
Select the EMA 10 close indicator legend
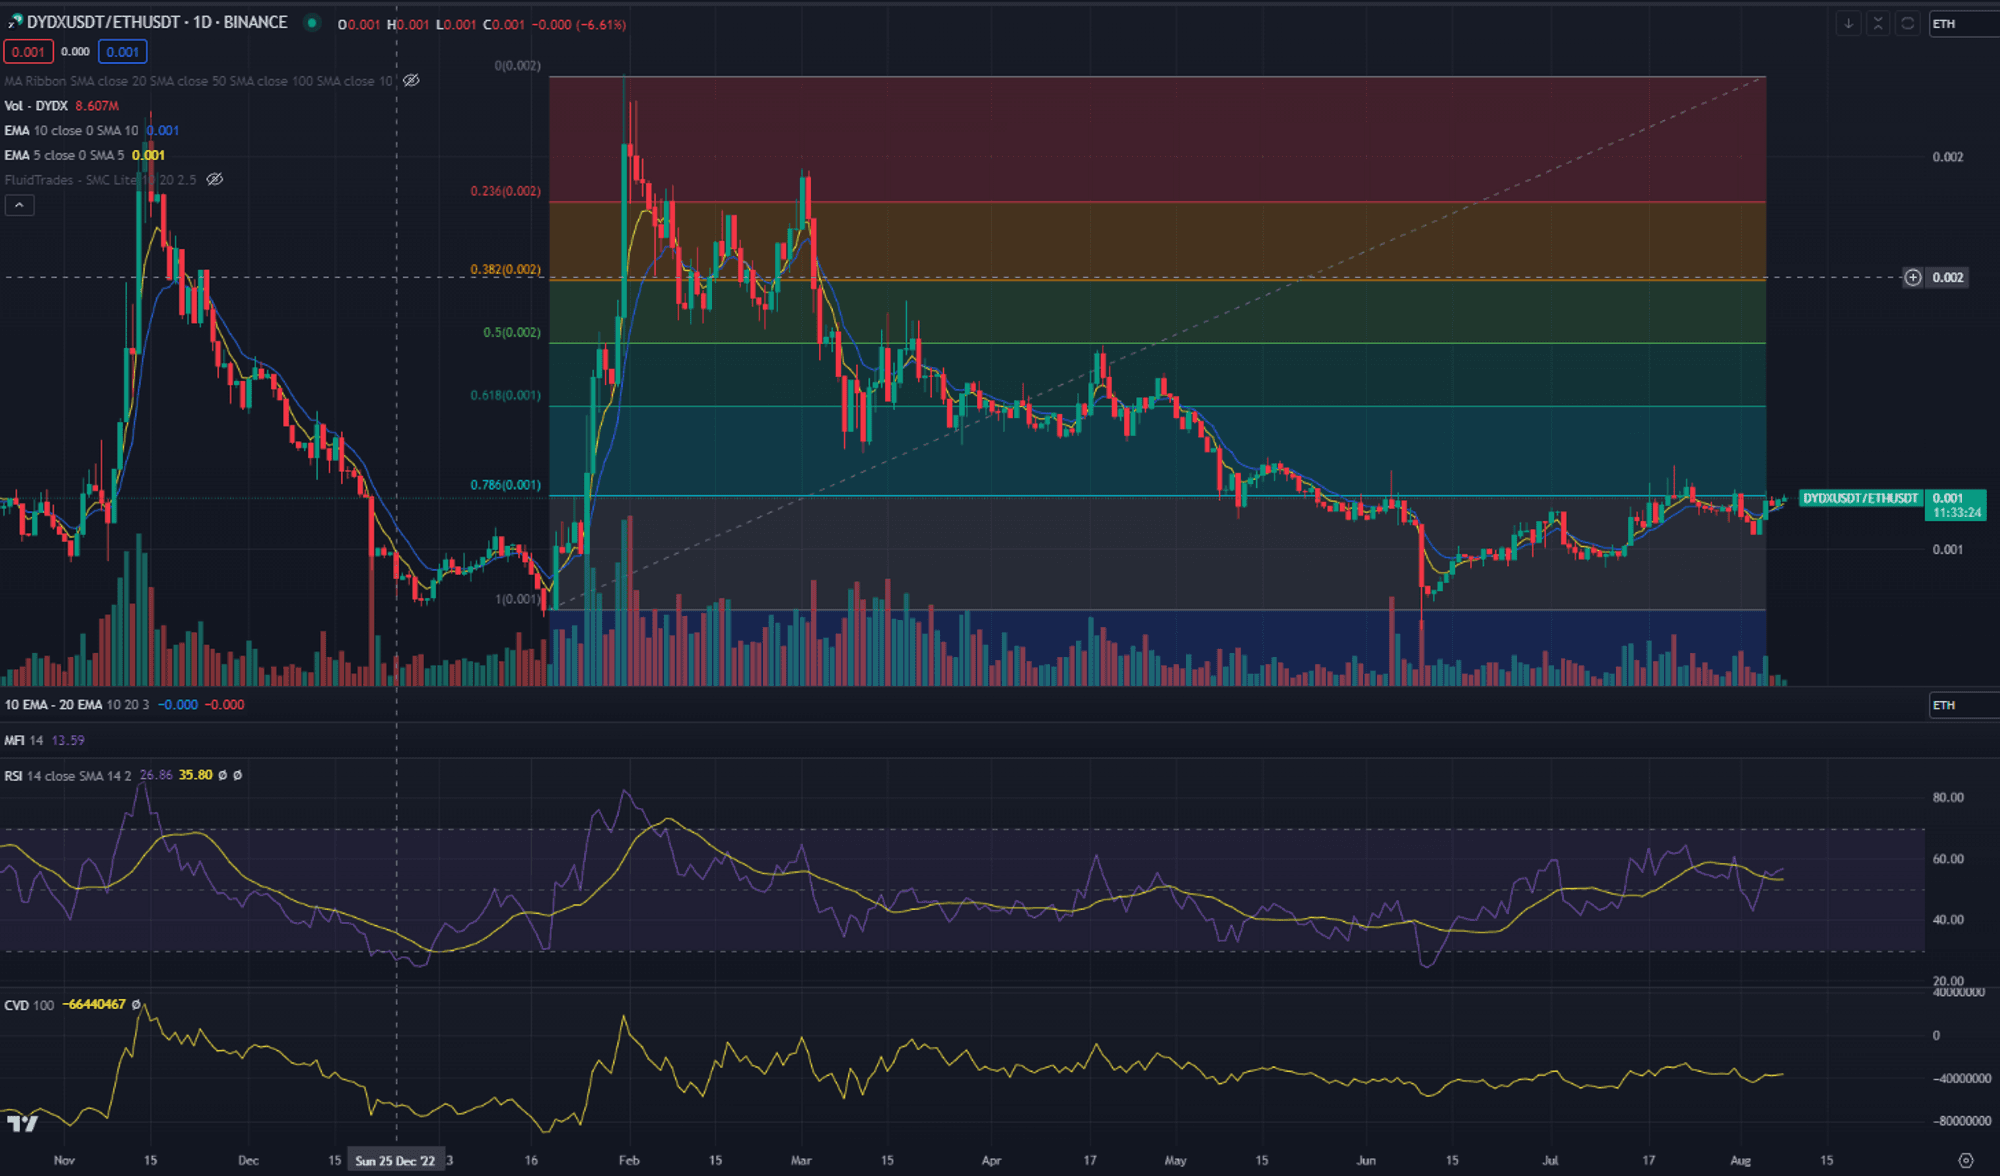(x=71, y=130)
